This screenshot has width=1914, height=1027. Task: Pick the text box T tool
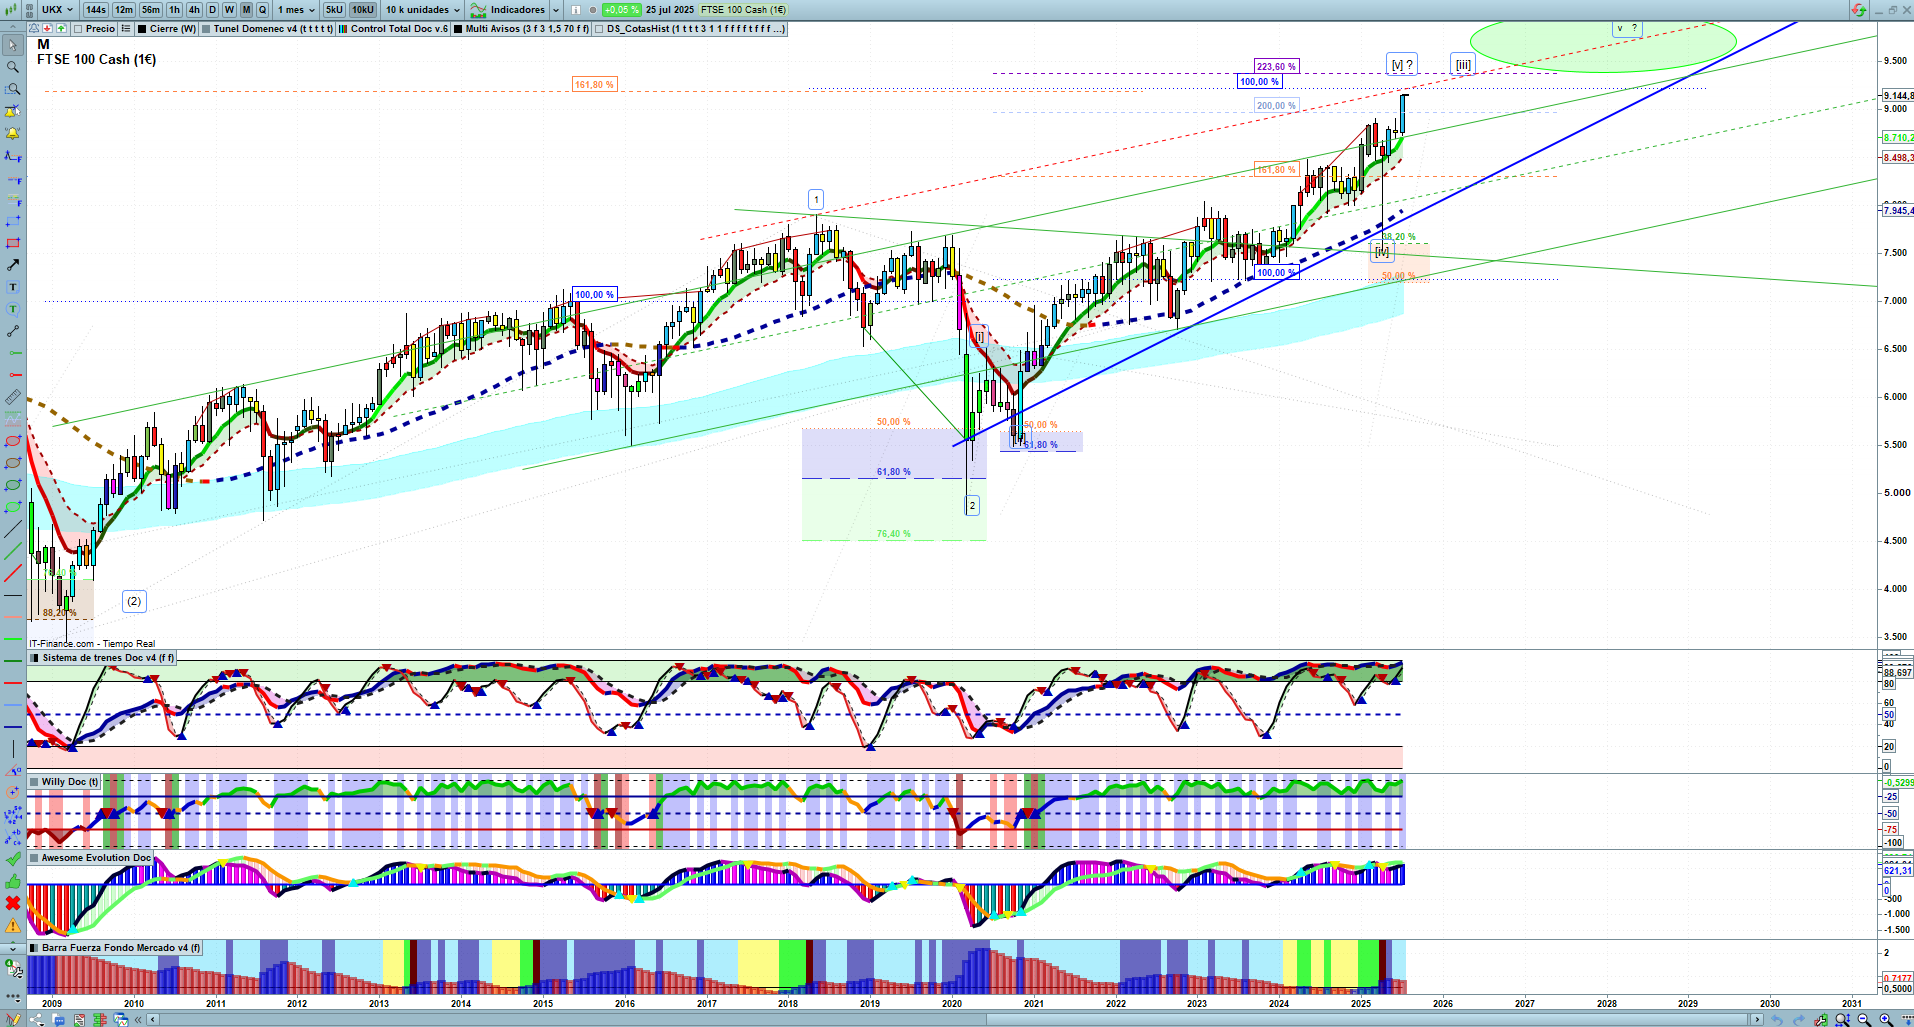click(13, 287)
